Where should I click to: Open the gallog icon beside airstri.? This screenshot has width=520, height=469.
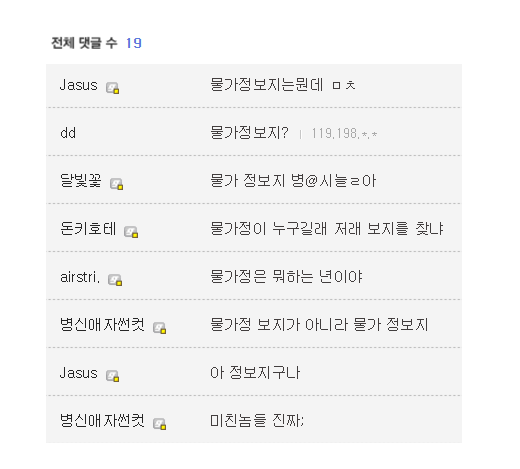tap(115, 280)
